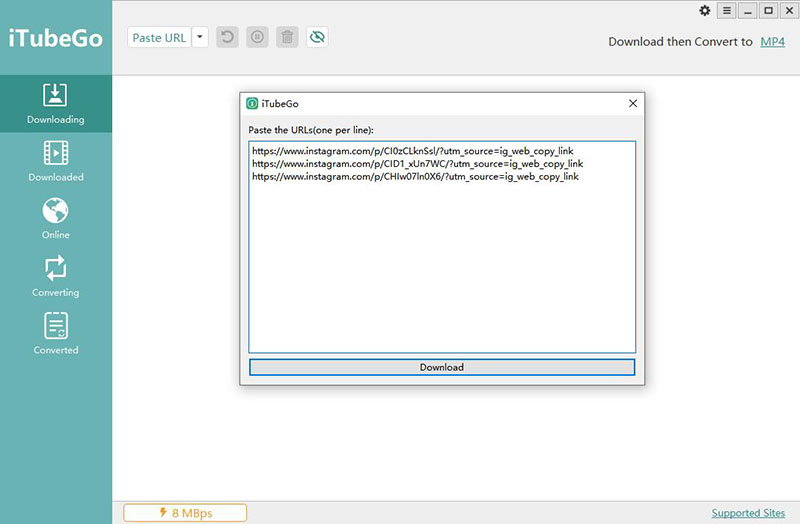Open the Converted section in sidebar
The image size is (800, 524).
[56, 334]
